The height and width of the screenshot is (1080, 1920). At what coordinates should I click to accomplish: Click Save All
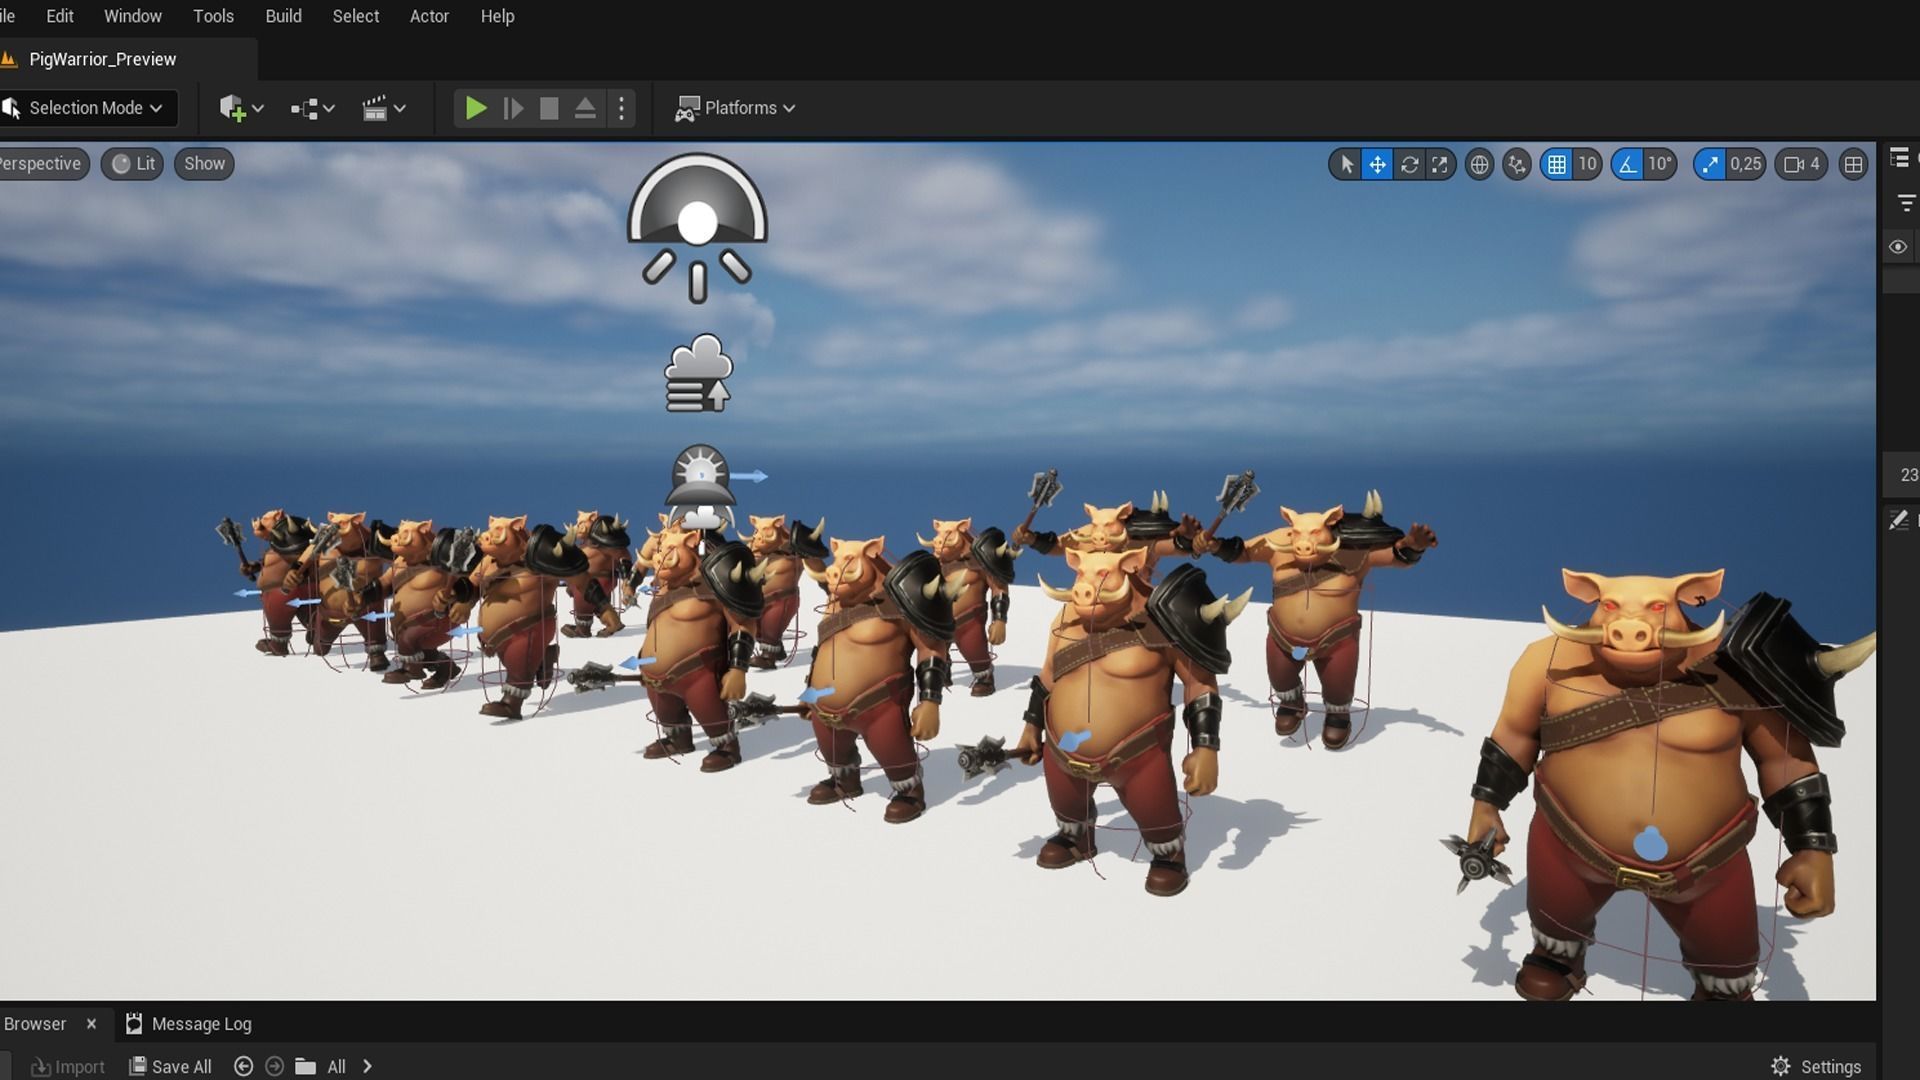[x=171, y=1067]
